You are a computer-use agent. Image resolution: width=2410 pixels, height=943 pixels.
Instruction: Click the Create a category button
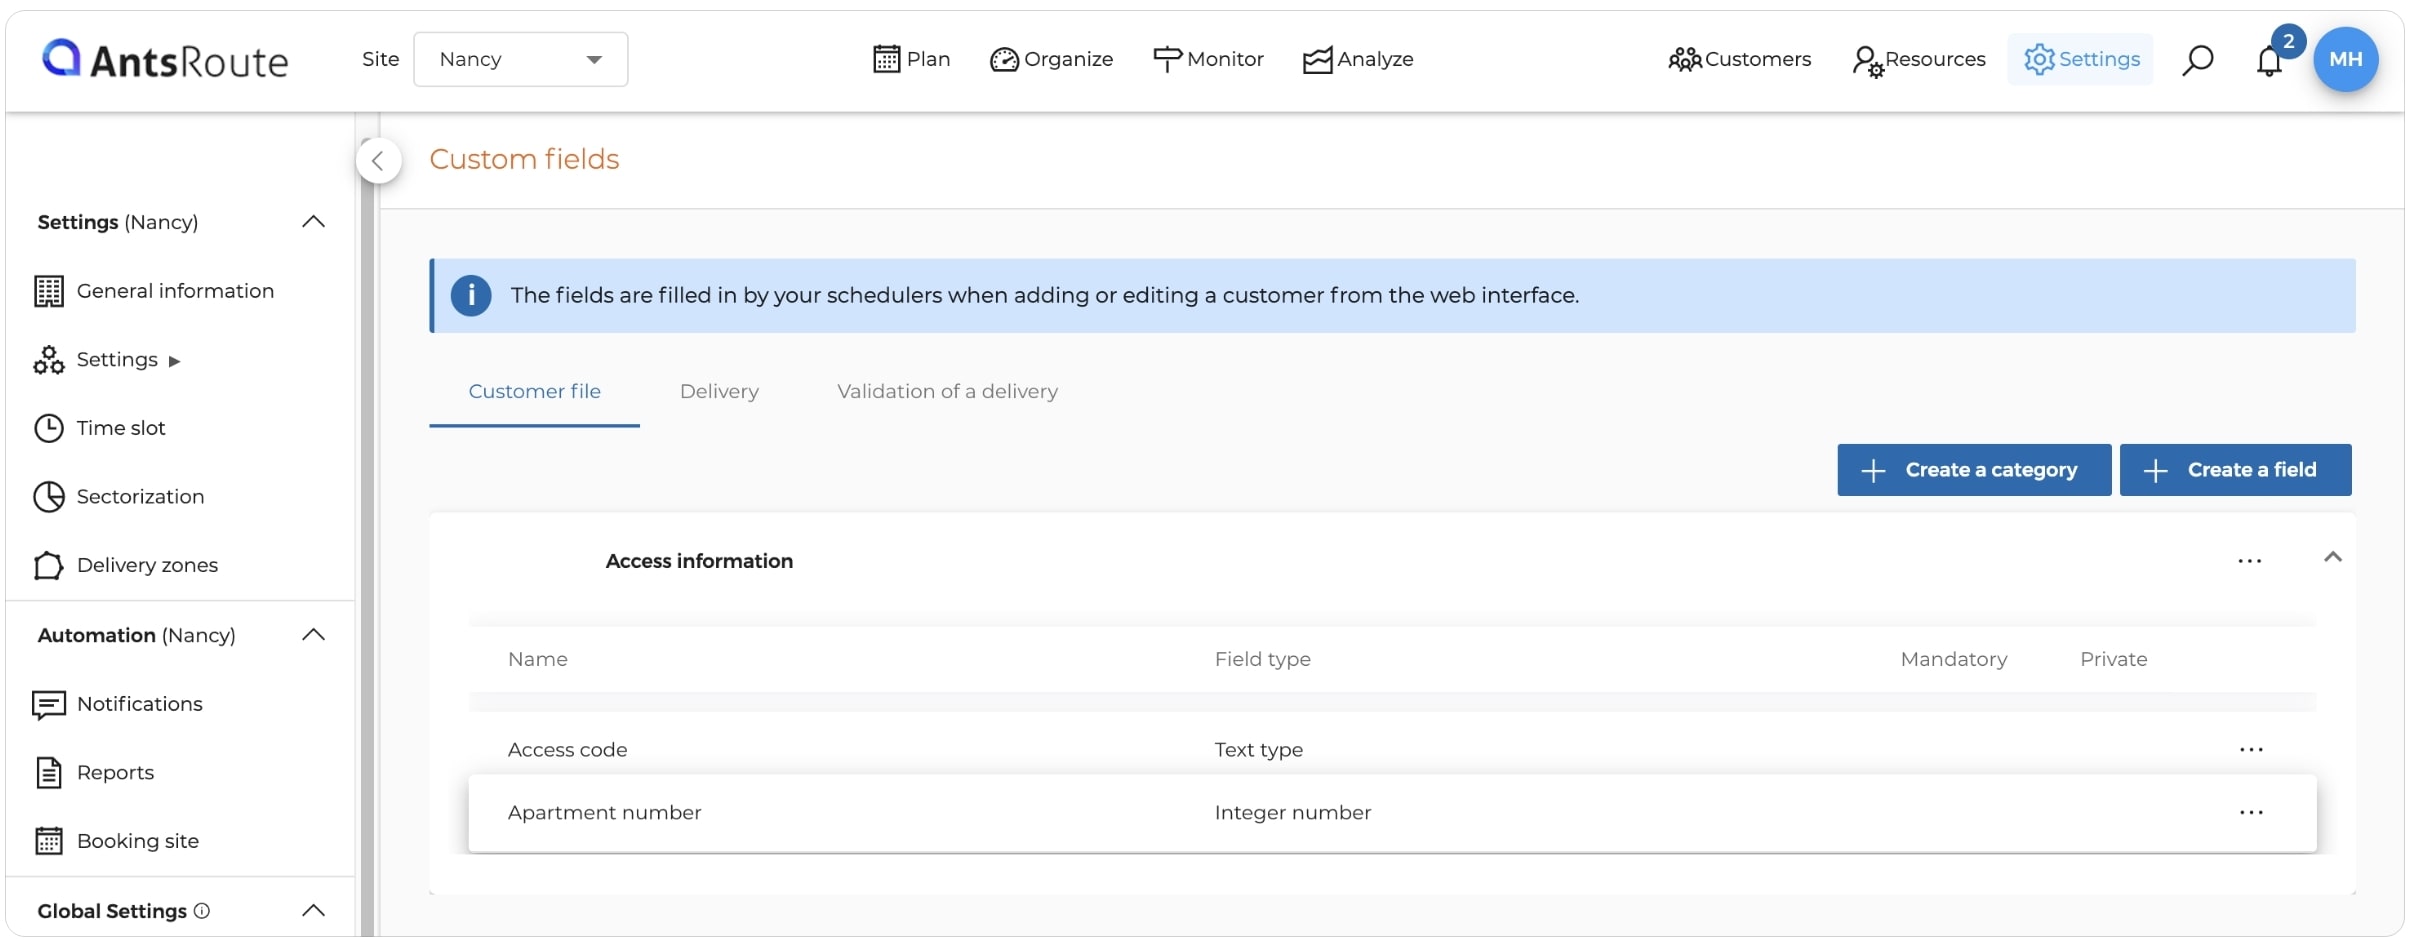click(1974, 470)
